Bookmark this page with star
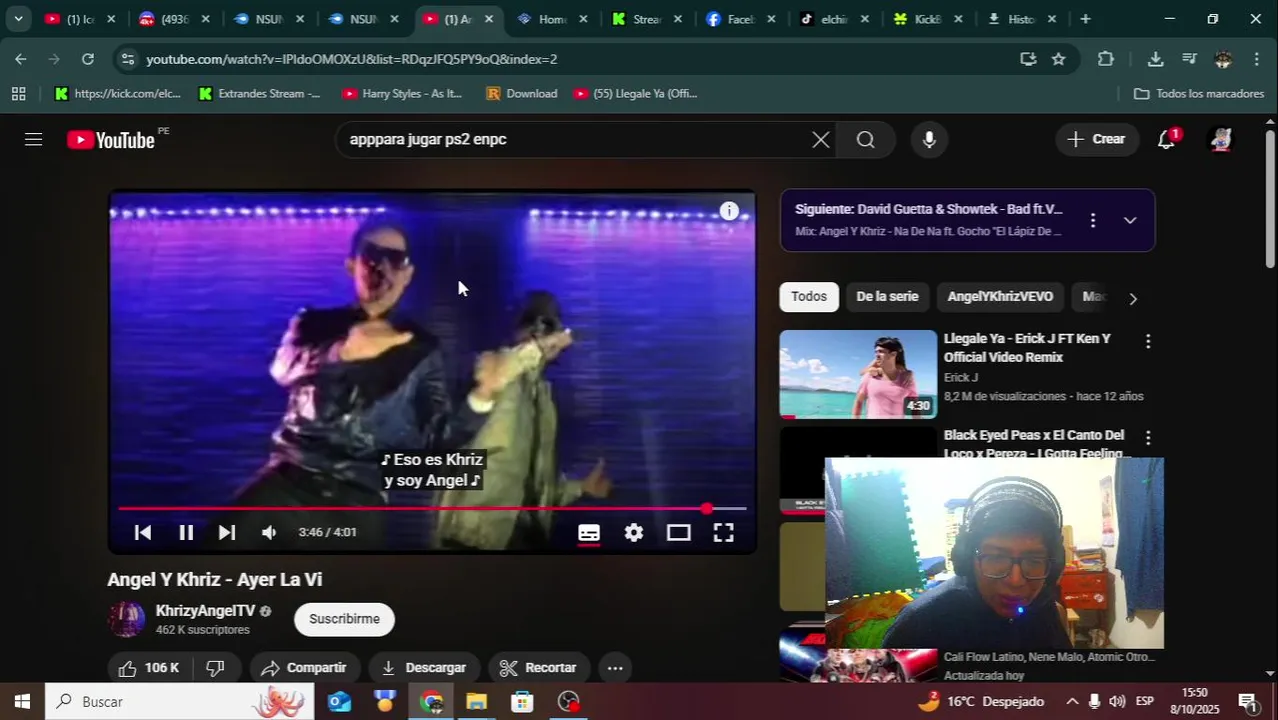 [x=1058, y=59]
